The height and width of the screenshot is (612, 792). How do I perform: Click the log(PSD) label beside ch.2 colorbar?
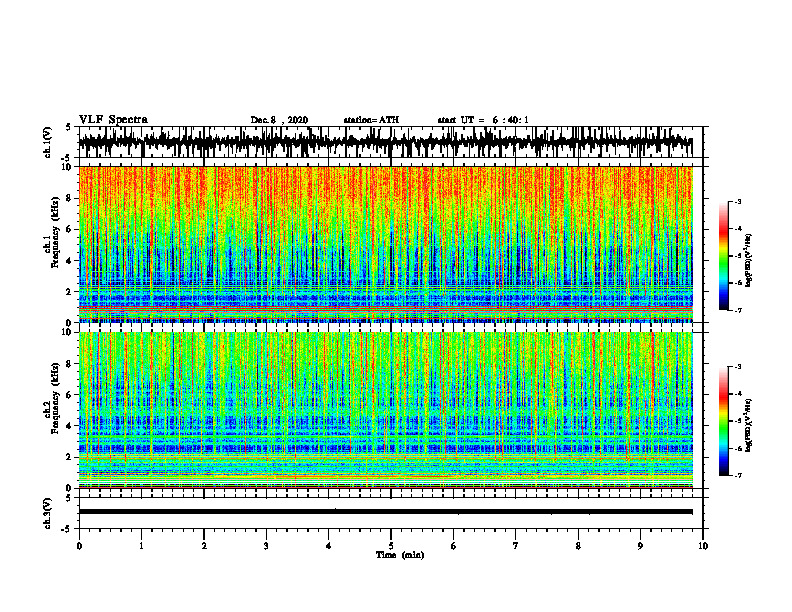[x=749, y=425]
